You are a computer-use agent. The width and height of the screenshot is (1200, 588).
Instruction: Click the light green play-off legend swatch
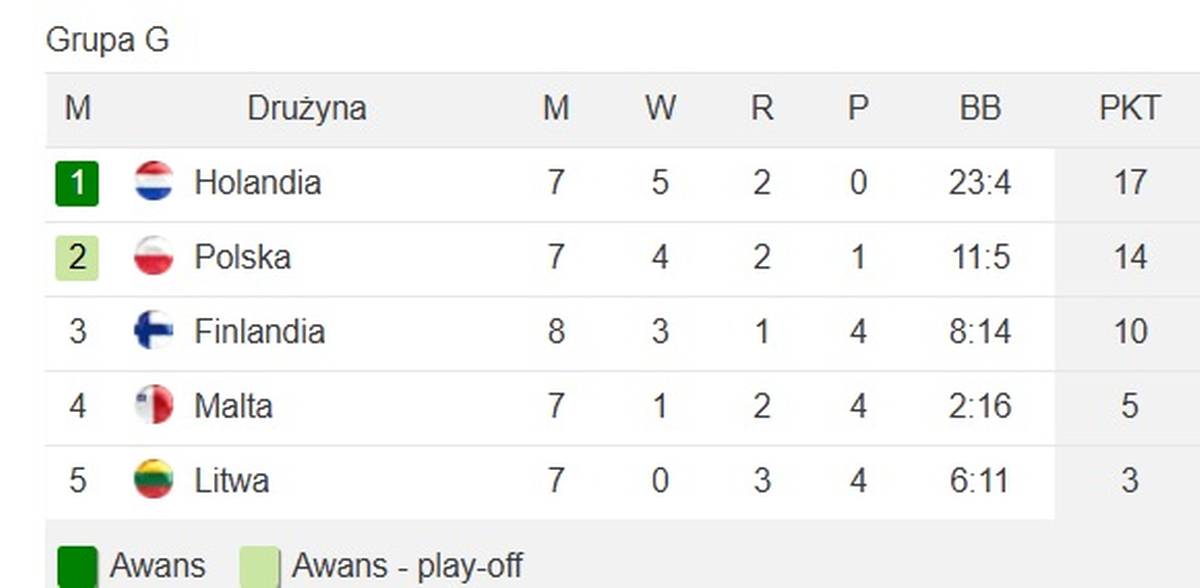pos(260,567)
